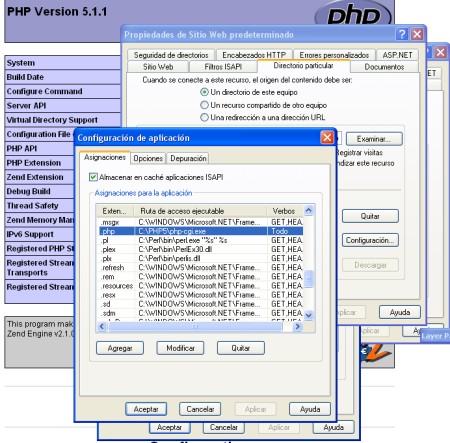Click the horizontal scroll-left arrow

(x=102, y=327)
